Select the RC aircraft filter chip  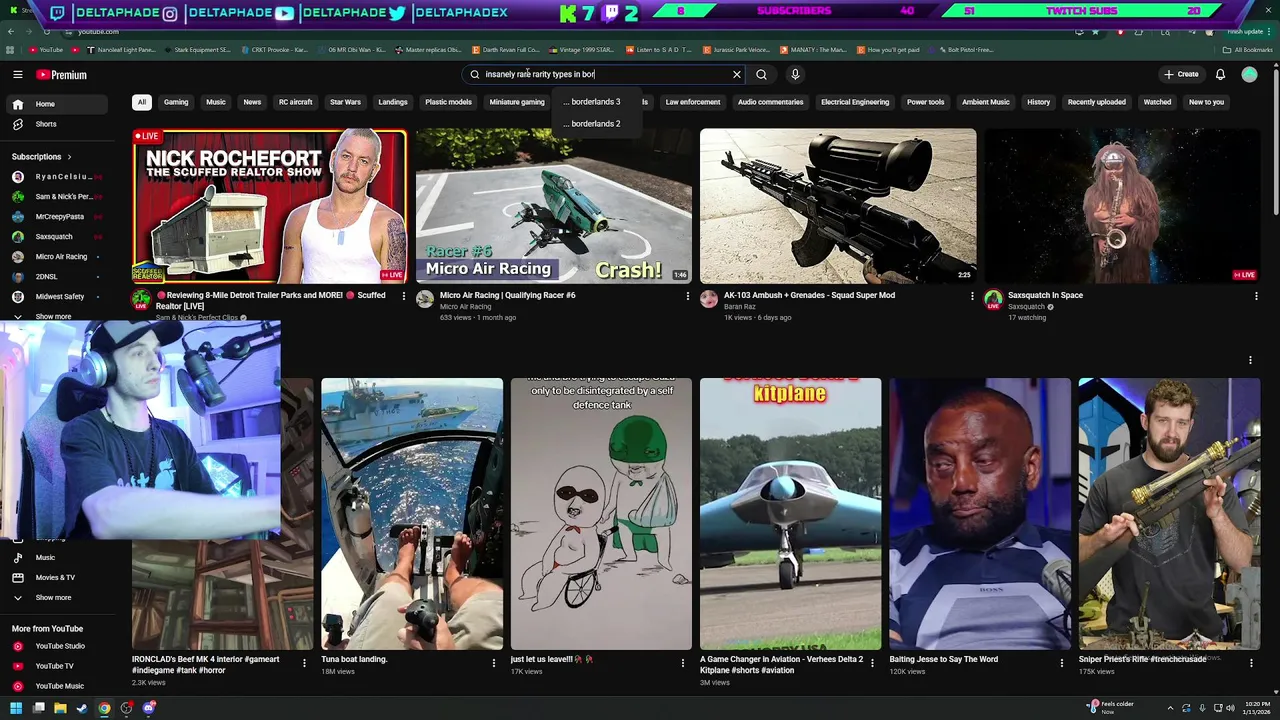(x=295, y=102)
